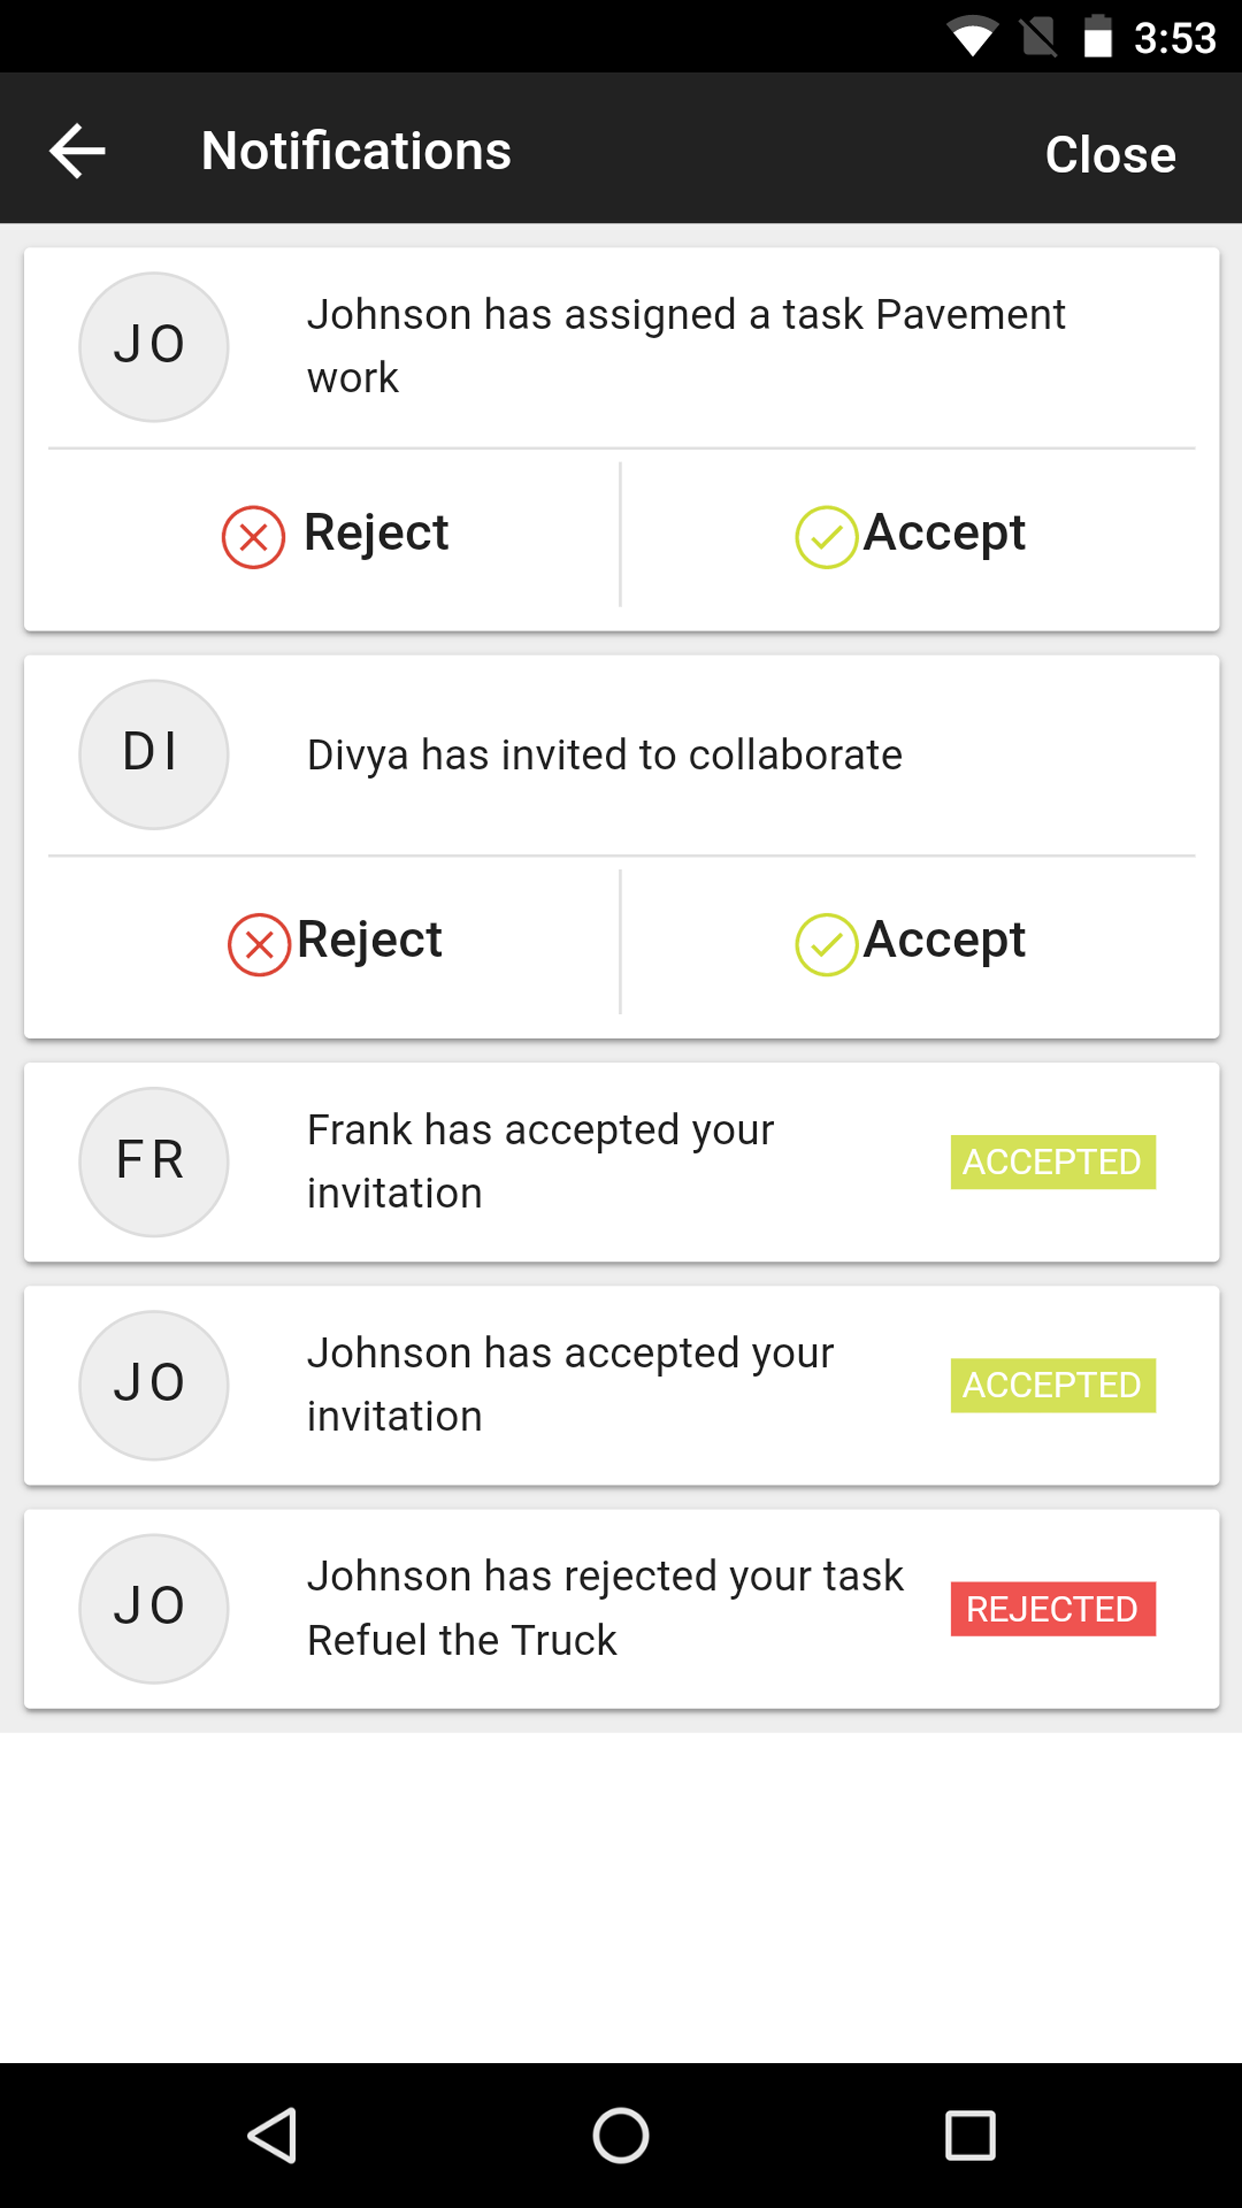Click ACCEPTED badge on Johnson's invitation notification
1242x2208 pixels.
point(1053,1385)
